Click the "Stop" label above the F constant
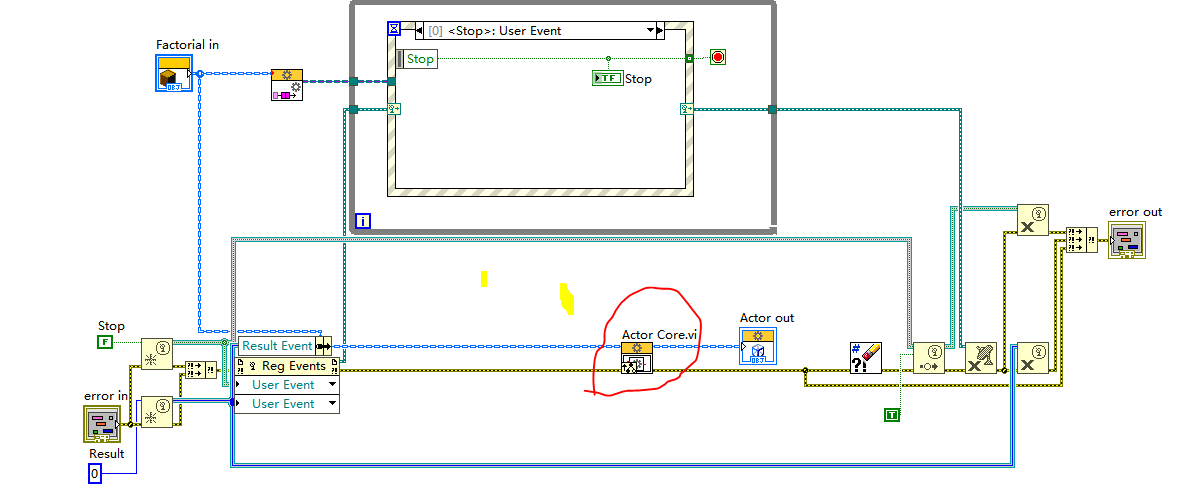This screenshot has height=498, width=1201. (111, 326)
